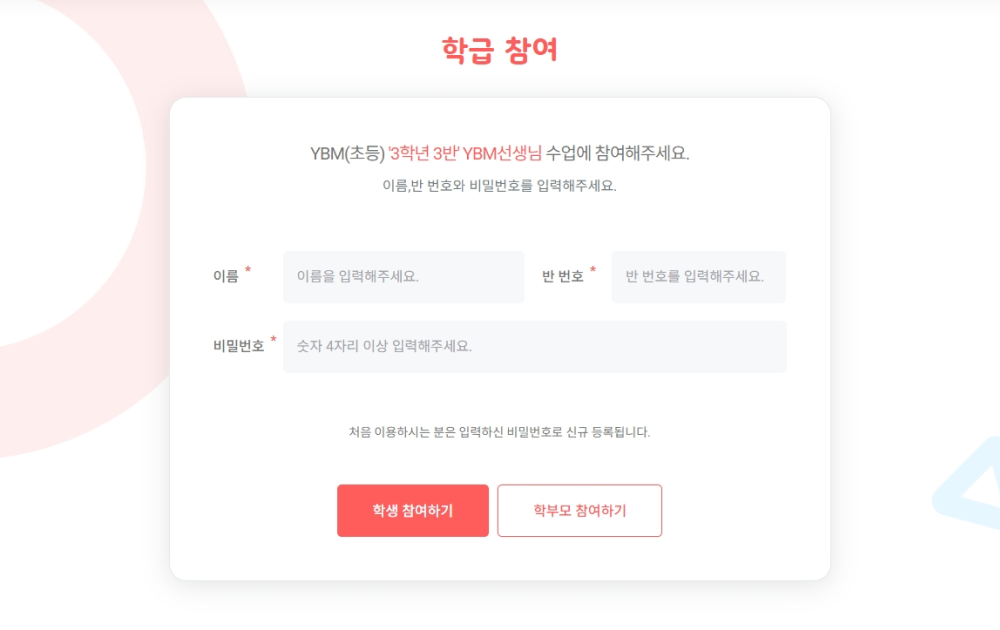This screenshot has height=630, width=1000.
Task: Click the required asterisk beside 이름
Action: pos(248,270)
